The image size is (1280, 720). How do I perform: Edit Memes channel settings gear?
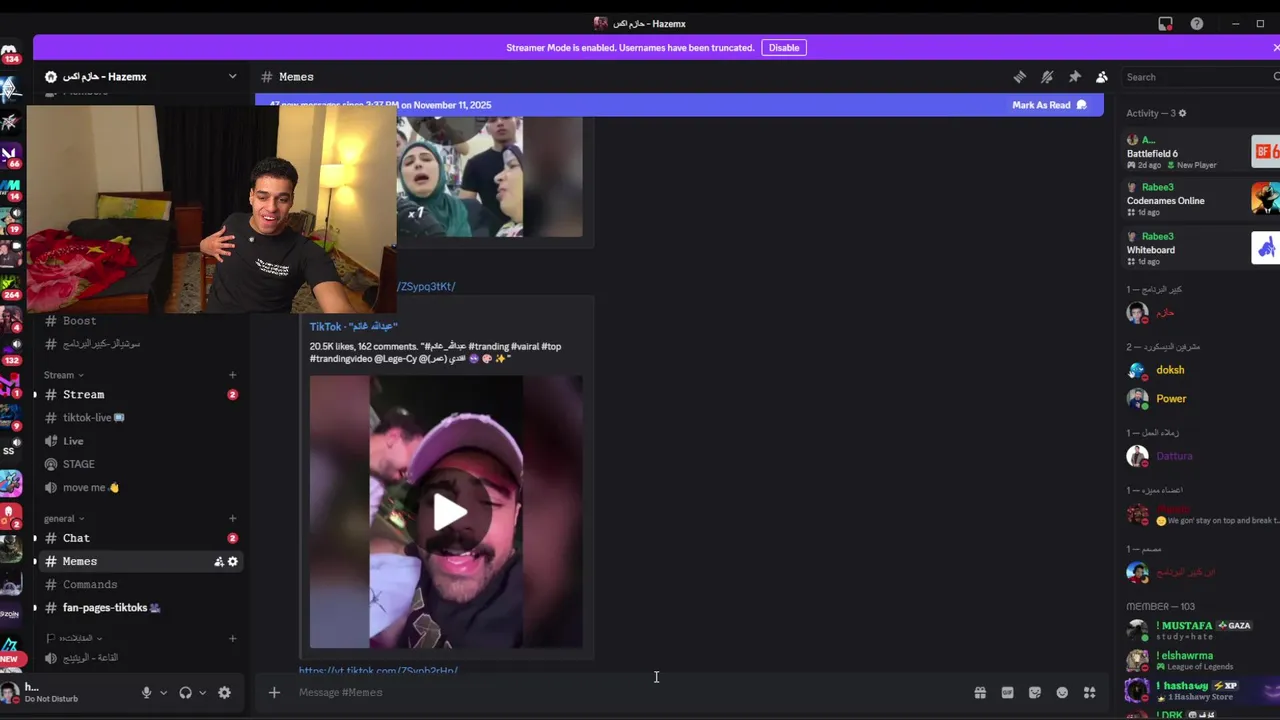point(233,561)
